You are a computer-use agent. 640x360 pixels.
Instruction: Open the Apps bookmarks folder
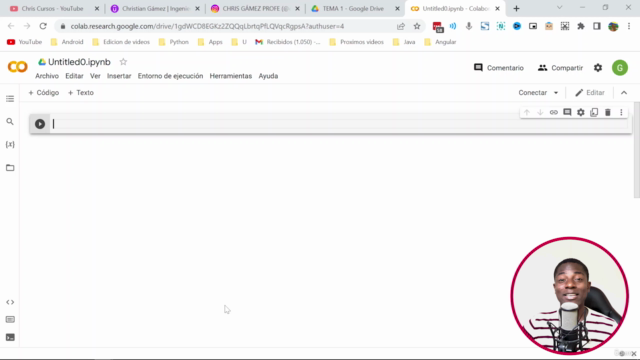pyautogui.click(x=210, y=42)
